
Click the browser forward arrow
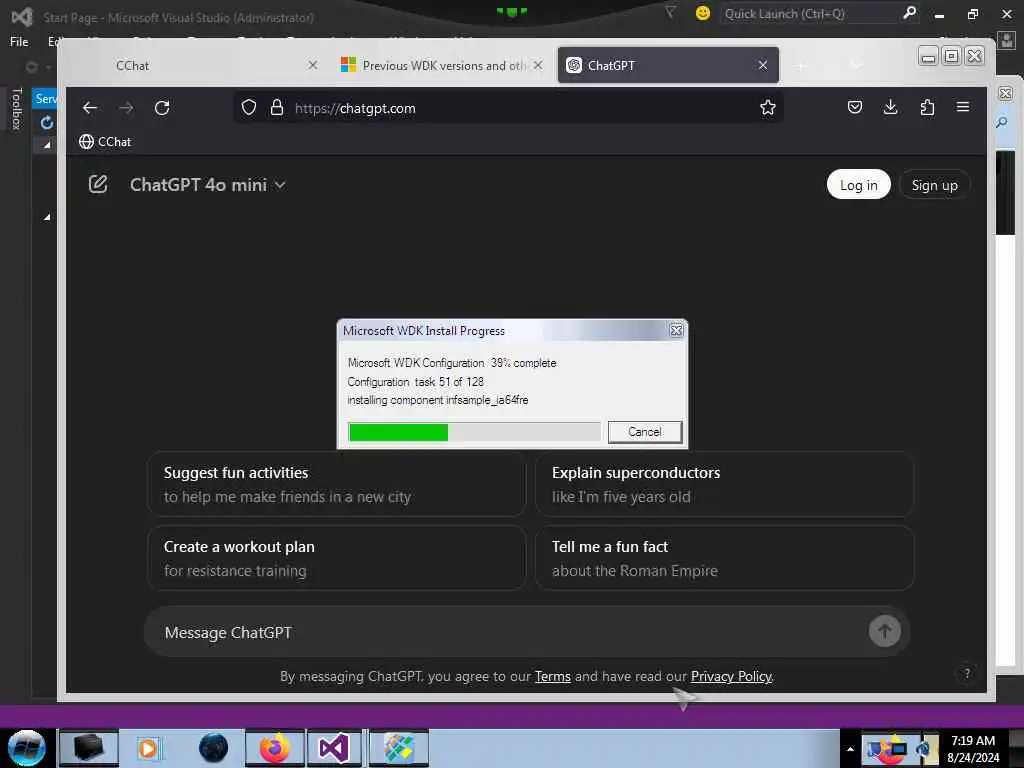[x=126, y=108]
